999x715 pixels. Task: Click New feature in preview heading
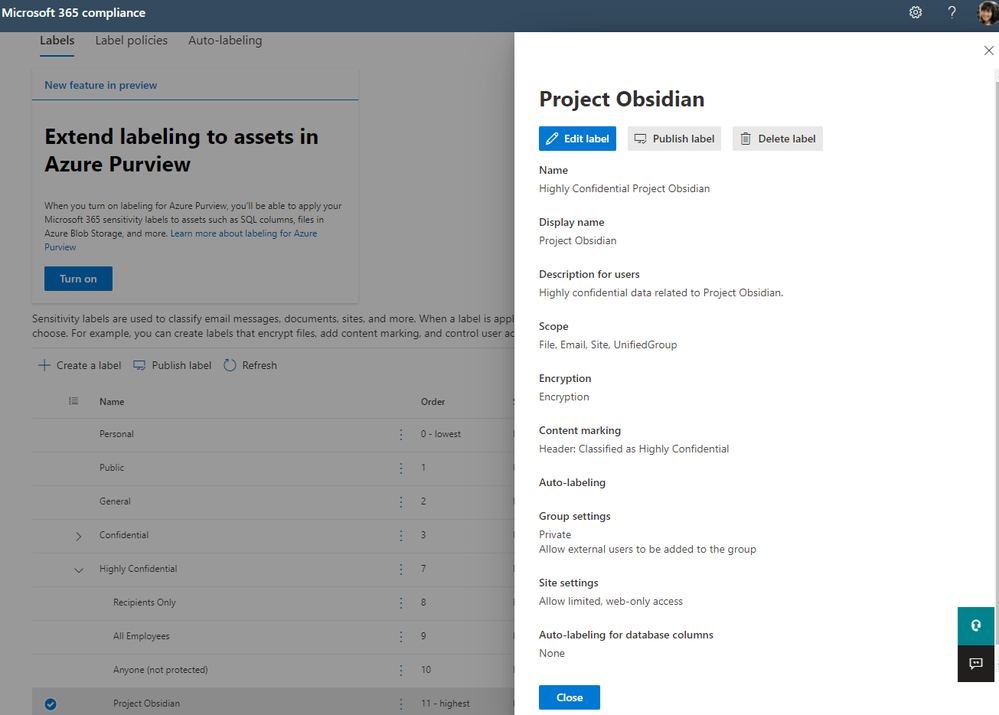(101, 85)
